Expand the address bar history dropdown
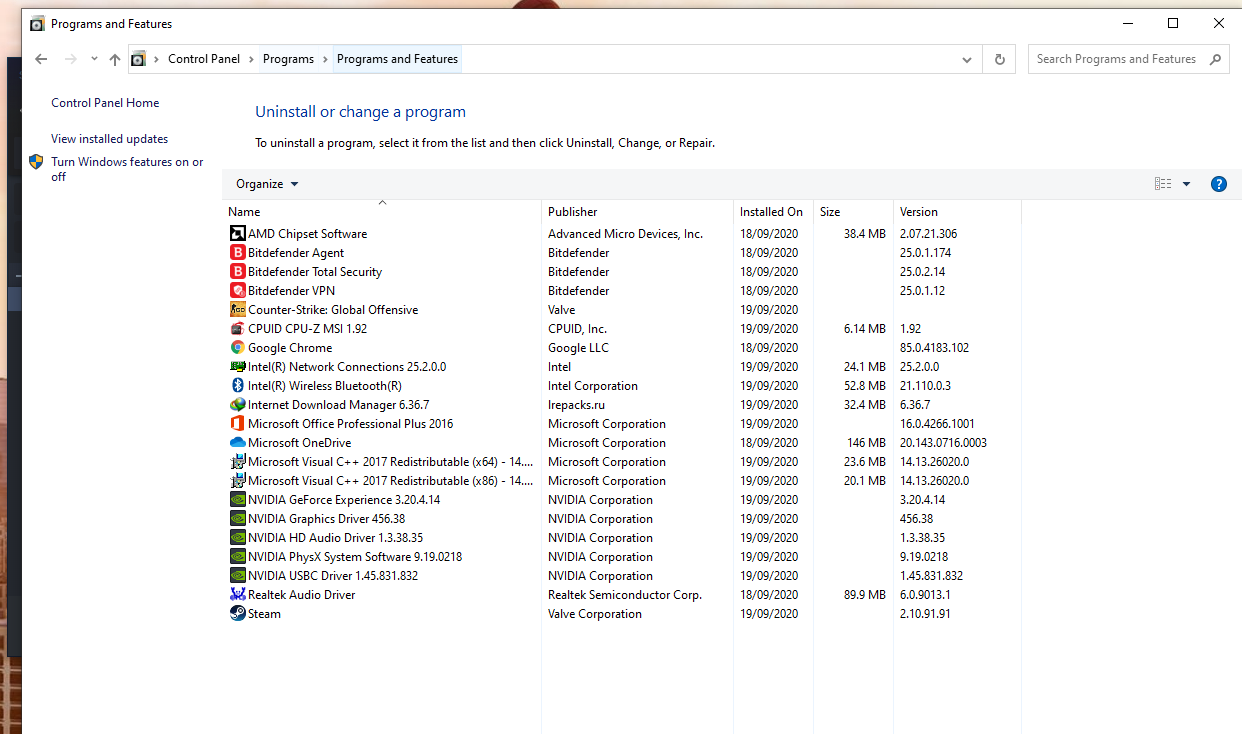This screenshot has width=1242, height=734. pyautogui.click(x=967, y=59)
